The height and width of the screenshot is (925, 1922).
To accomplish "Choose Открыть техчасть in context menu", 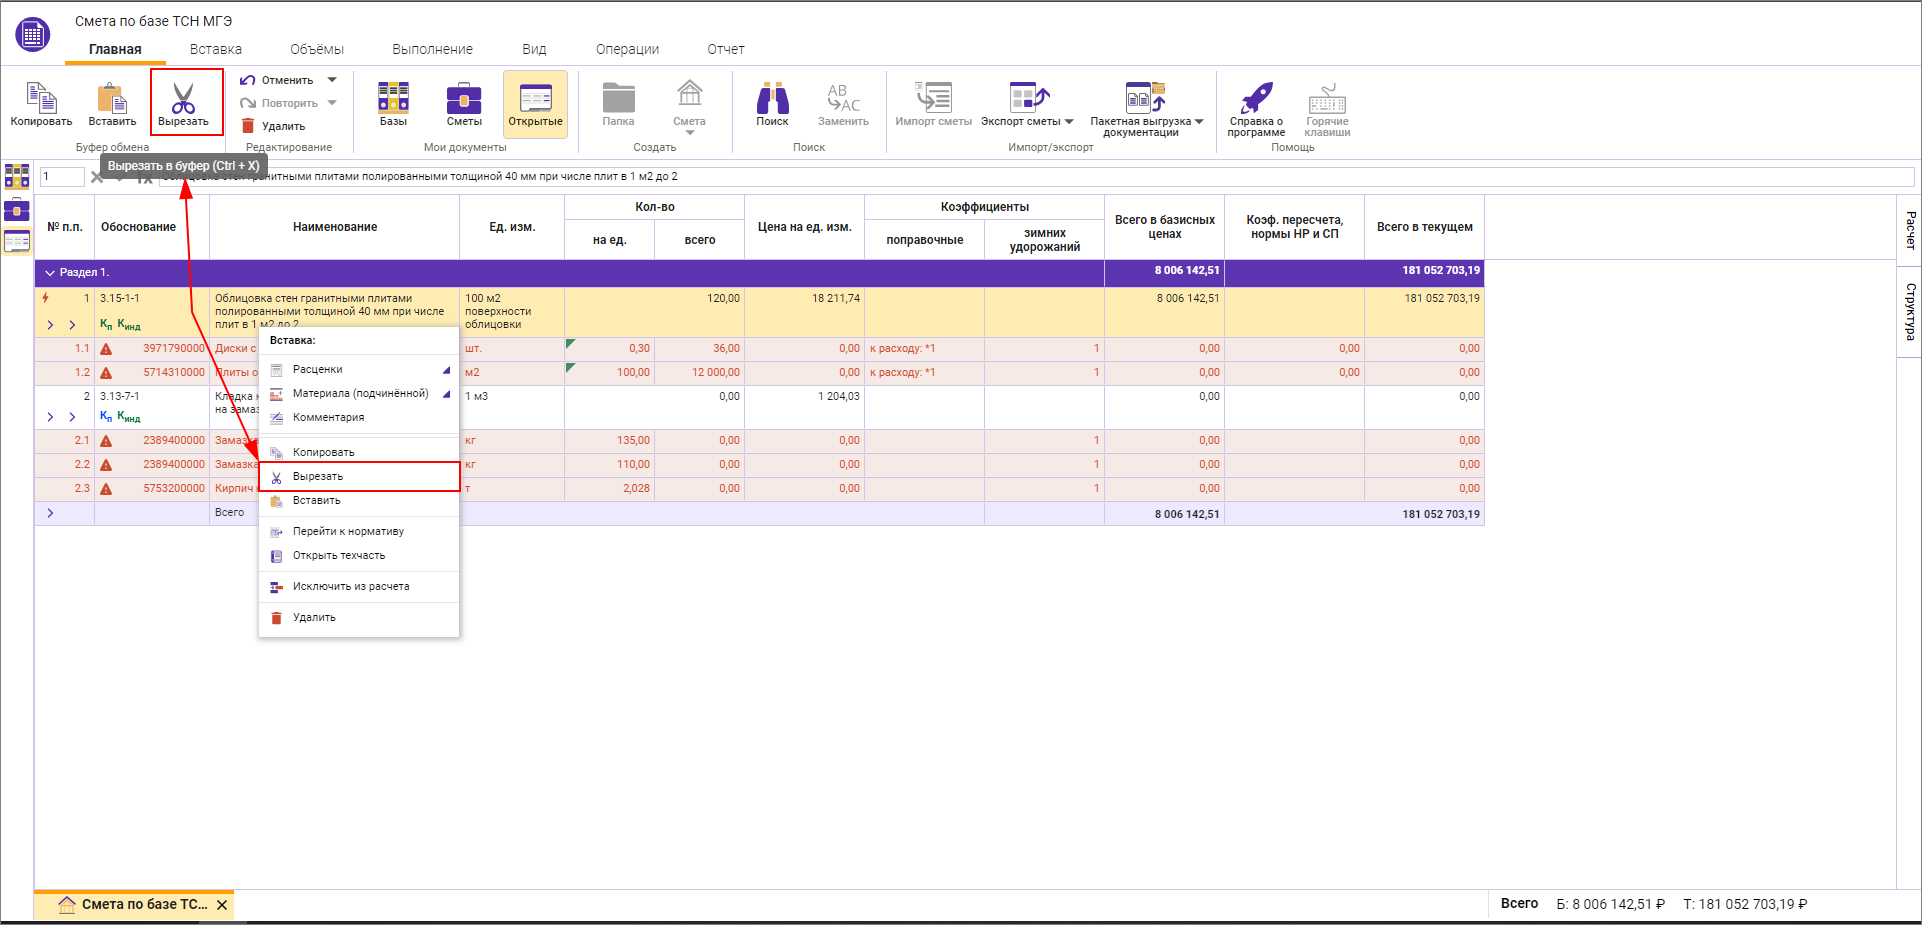I will [359, 556].
